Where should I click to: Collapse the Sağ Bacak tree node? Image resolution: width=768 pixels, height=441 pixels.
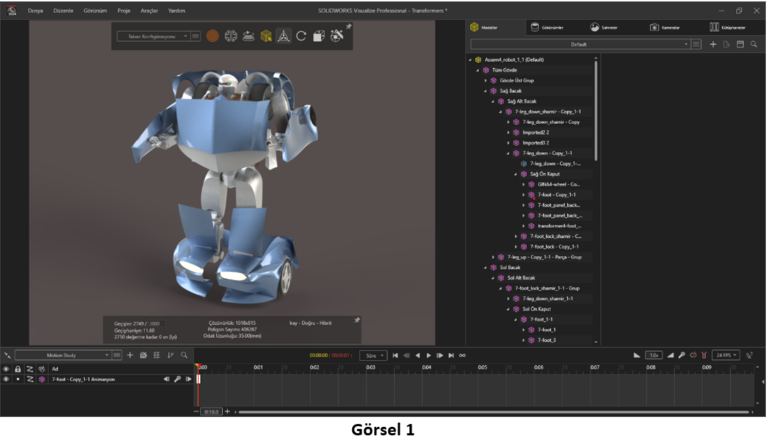point(486,91)
